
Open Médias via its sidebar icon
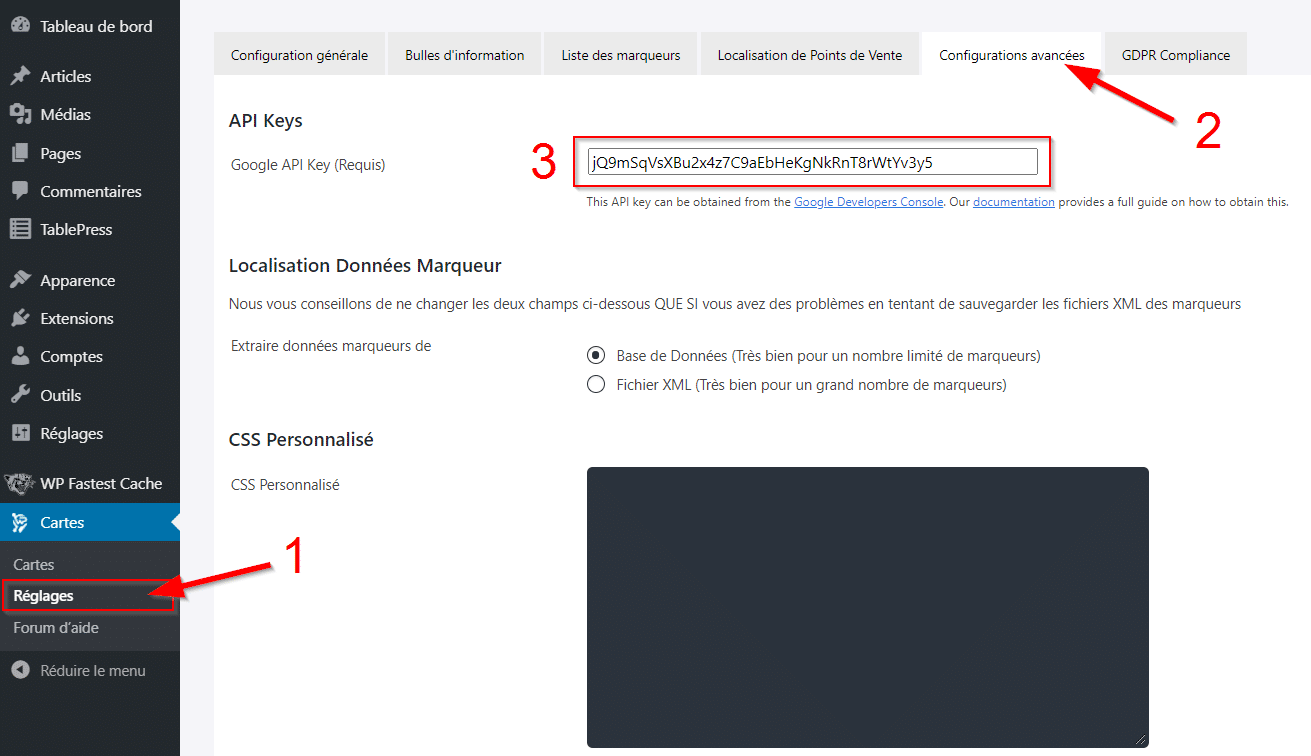pyautogui.click(x=20, y=115)
